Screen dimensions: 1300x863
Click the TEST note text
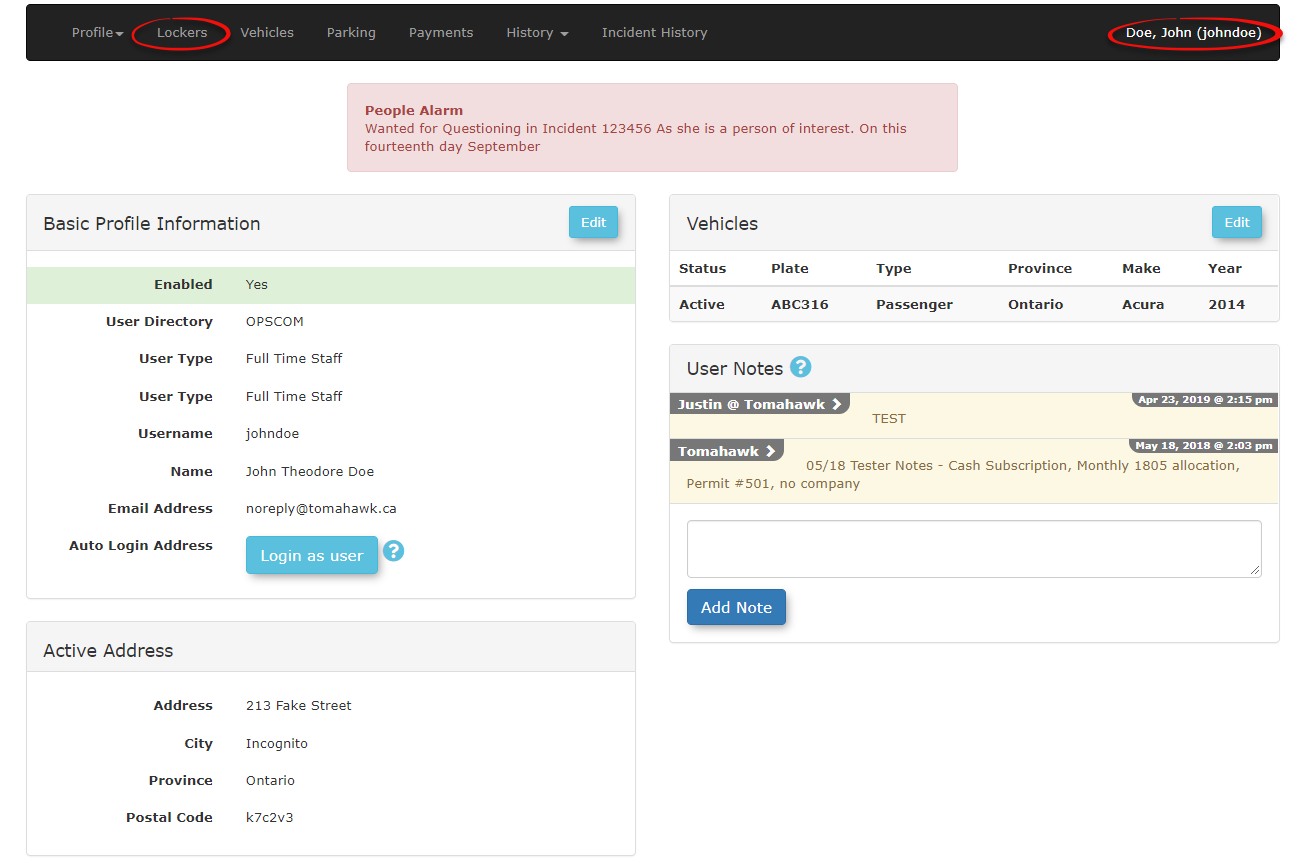click(x=889, y=418)
